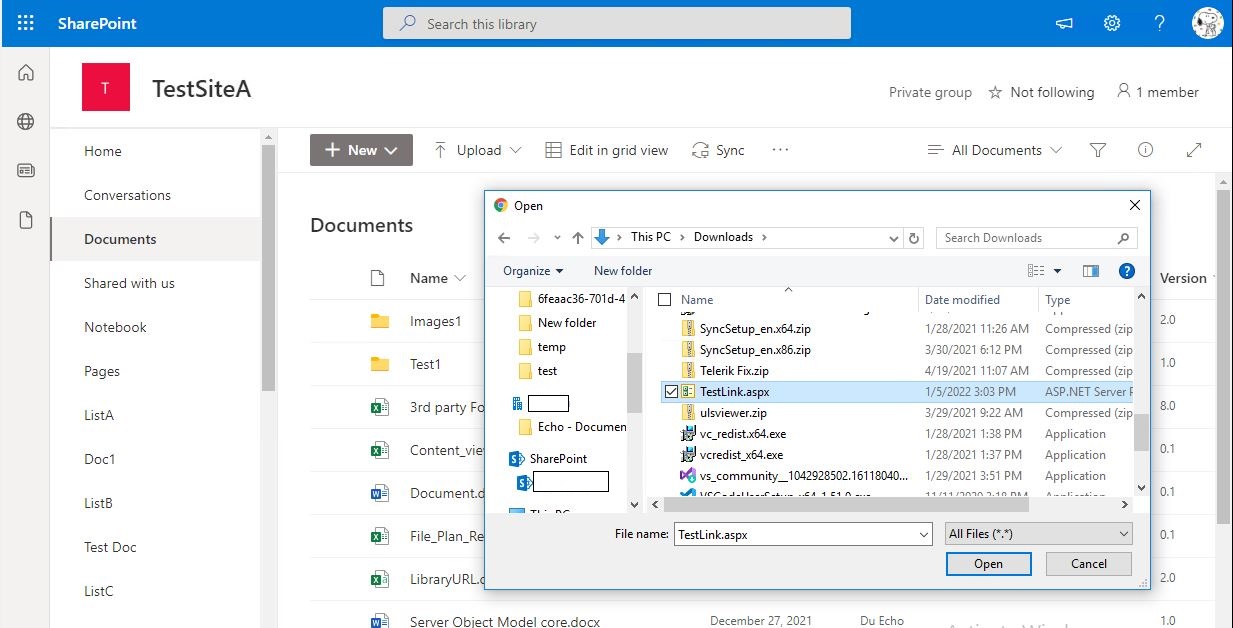Open the SharePoint app launcher waffle

[26, 23]
